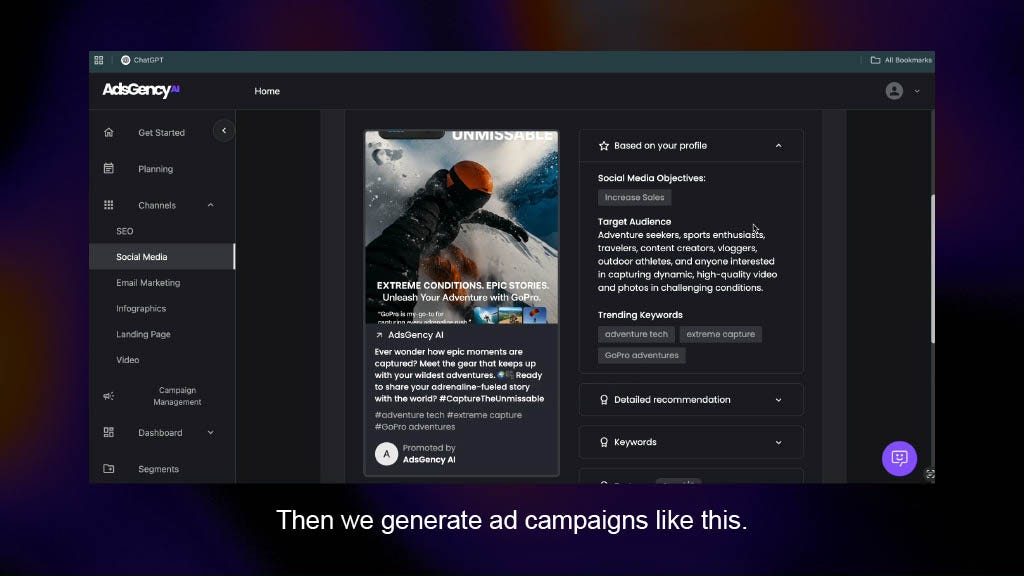Expand the Dashboard submenu chevron

[x=210, y=432]
